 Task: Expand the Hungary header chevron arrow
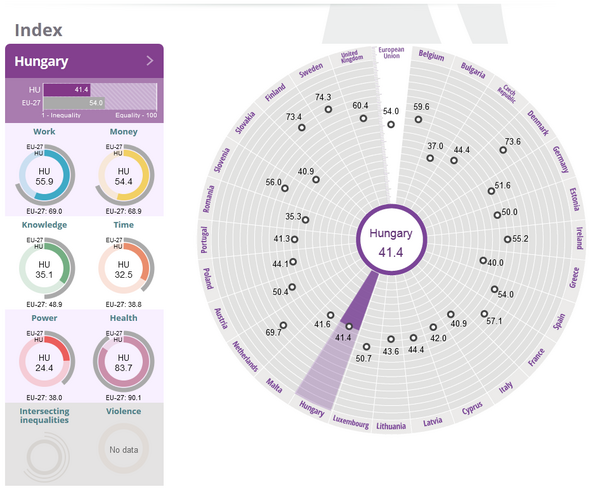pyautogui.click(x=150, y=61)
